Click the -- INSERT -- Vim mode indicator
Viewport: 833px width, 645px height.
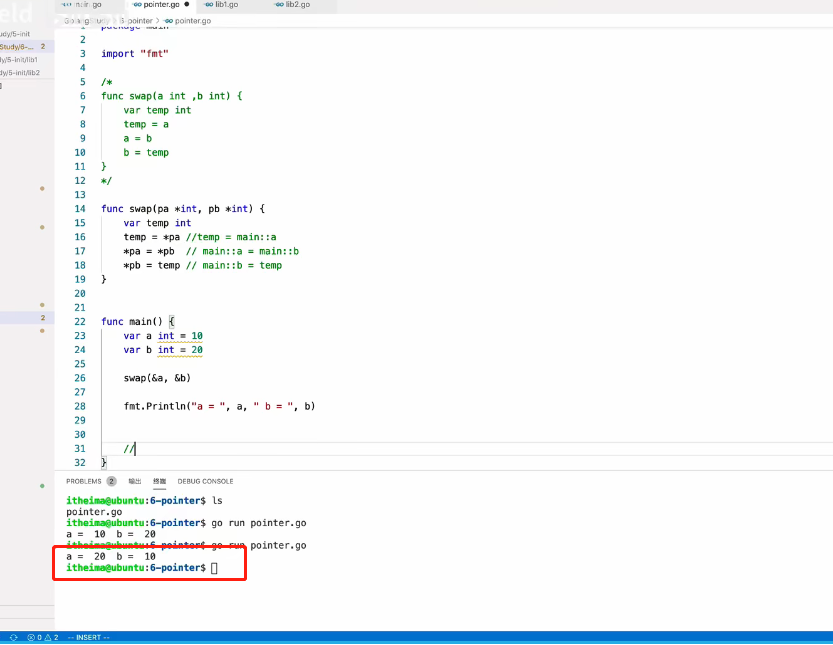pos(88,637)
